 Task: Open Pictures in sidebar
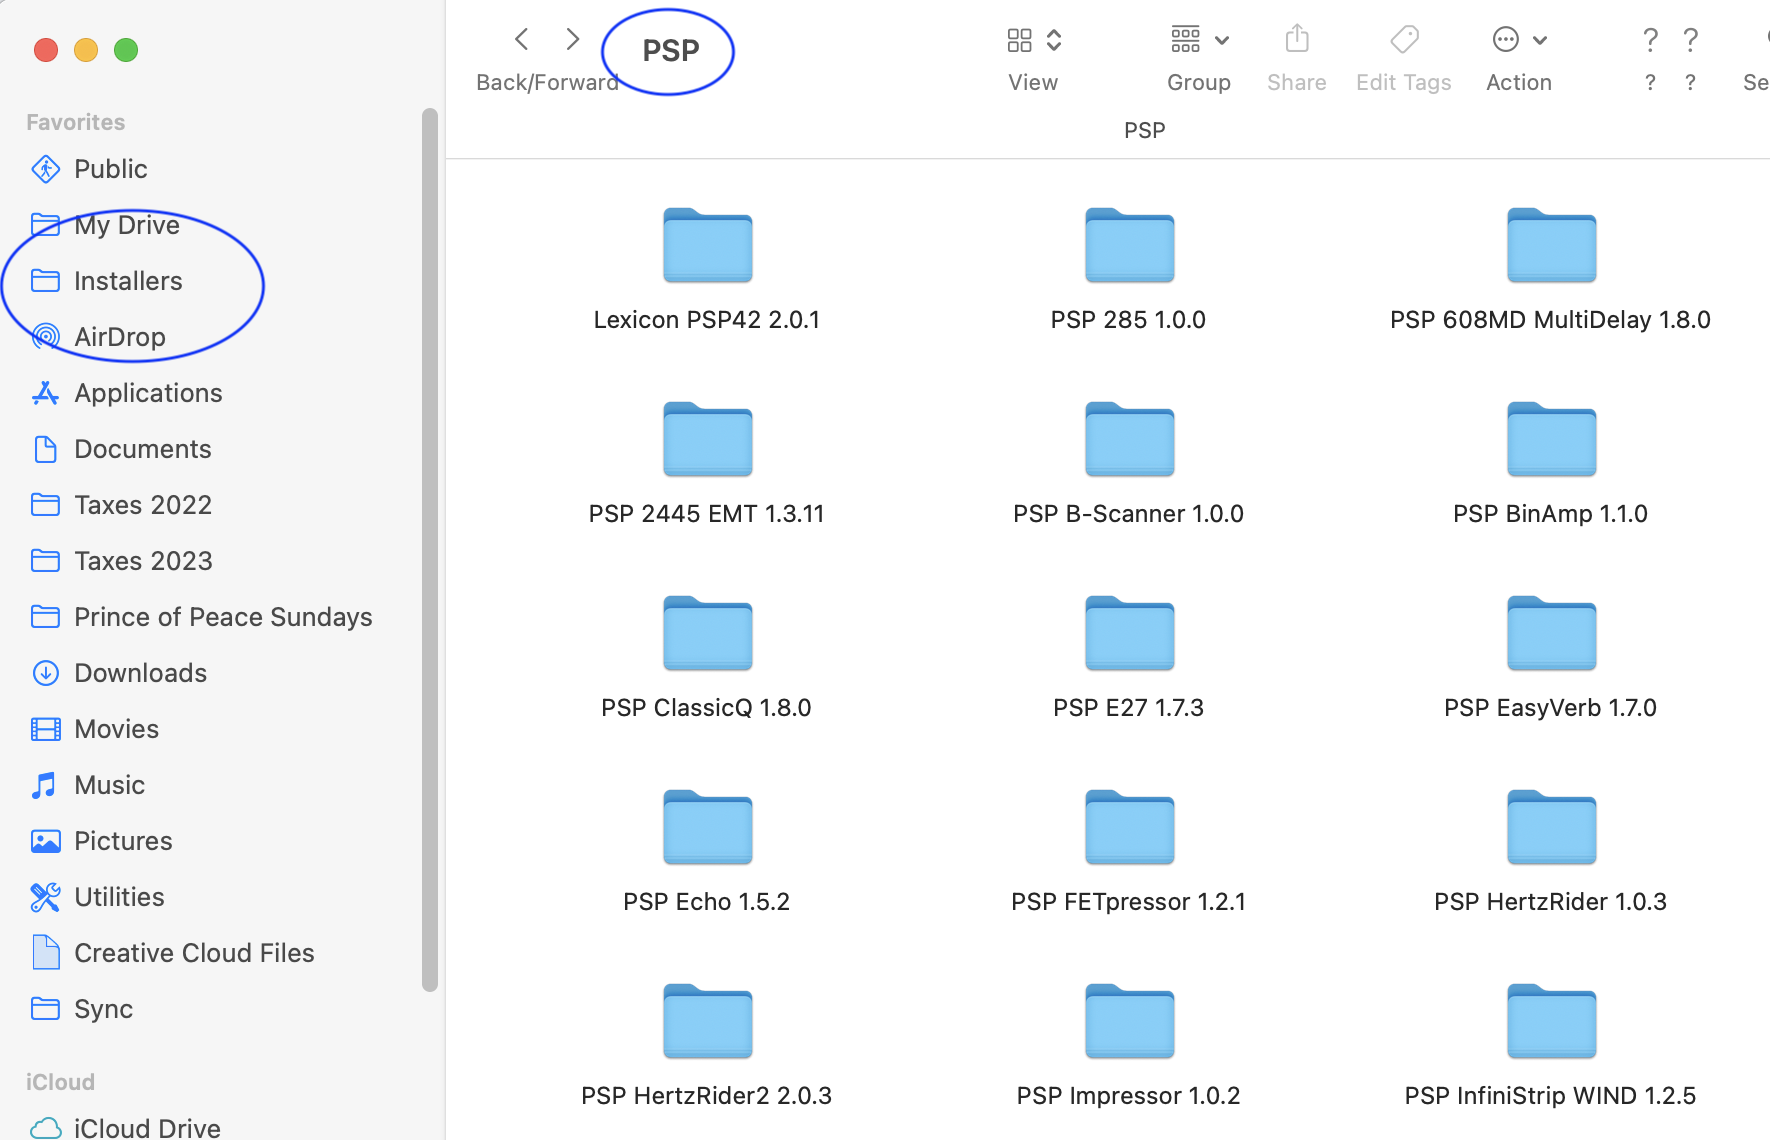[x=123, y=841]
